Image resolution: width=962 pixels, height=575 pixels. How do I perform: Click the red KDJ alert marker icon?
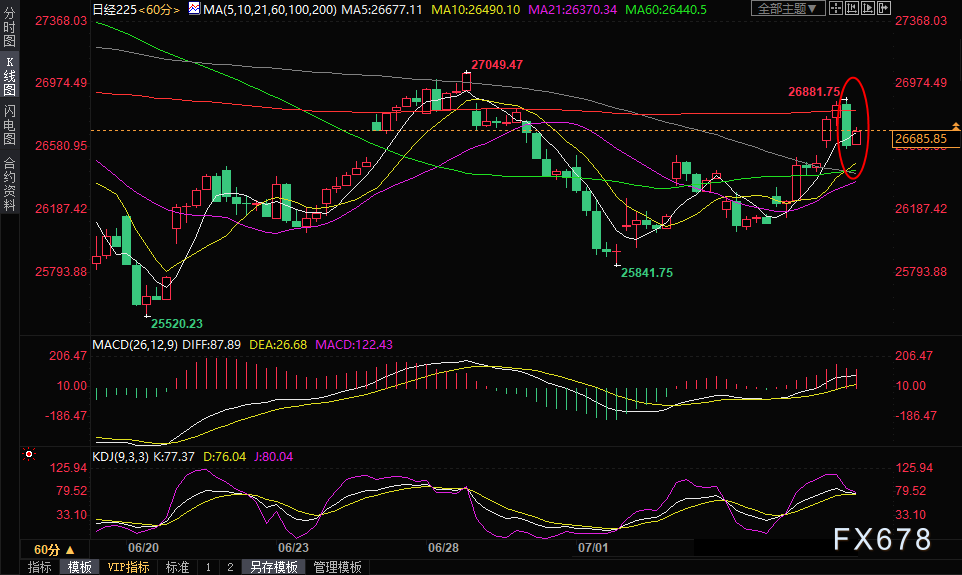[x=29, y=455]
